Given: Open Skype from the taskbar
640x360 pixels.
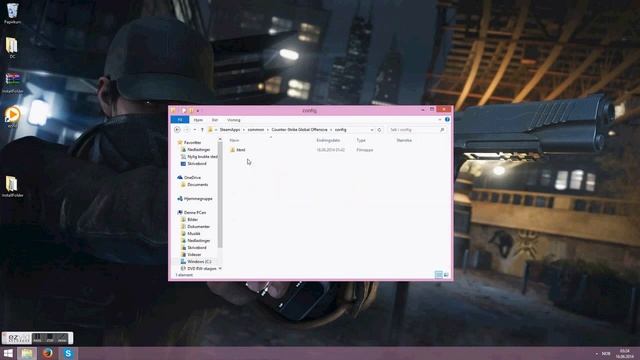Looking at the screenshot, I should pos(68,353).
